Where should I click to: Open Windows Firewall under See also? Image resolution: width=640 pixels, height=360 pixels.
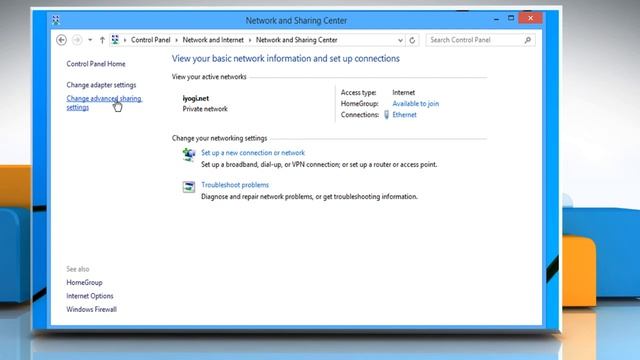[x=91, y=309]
